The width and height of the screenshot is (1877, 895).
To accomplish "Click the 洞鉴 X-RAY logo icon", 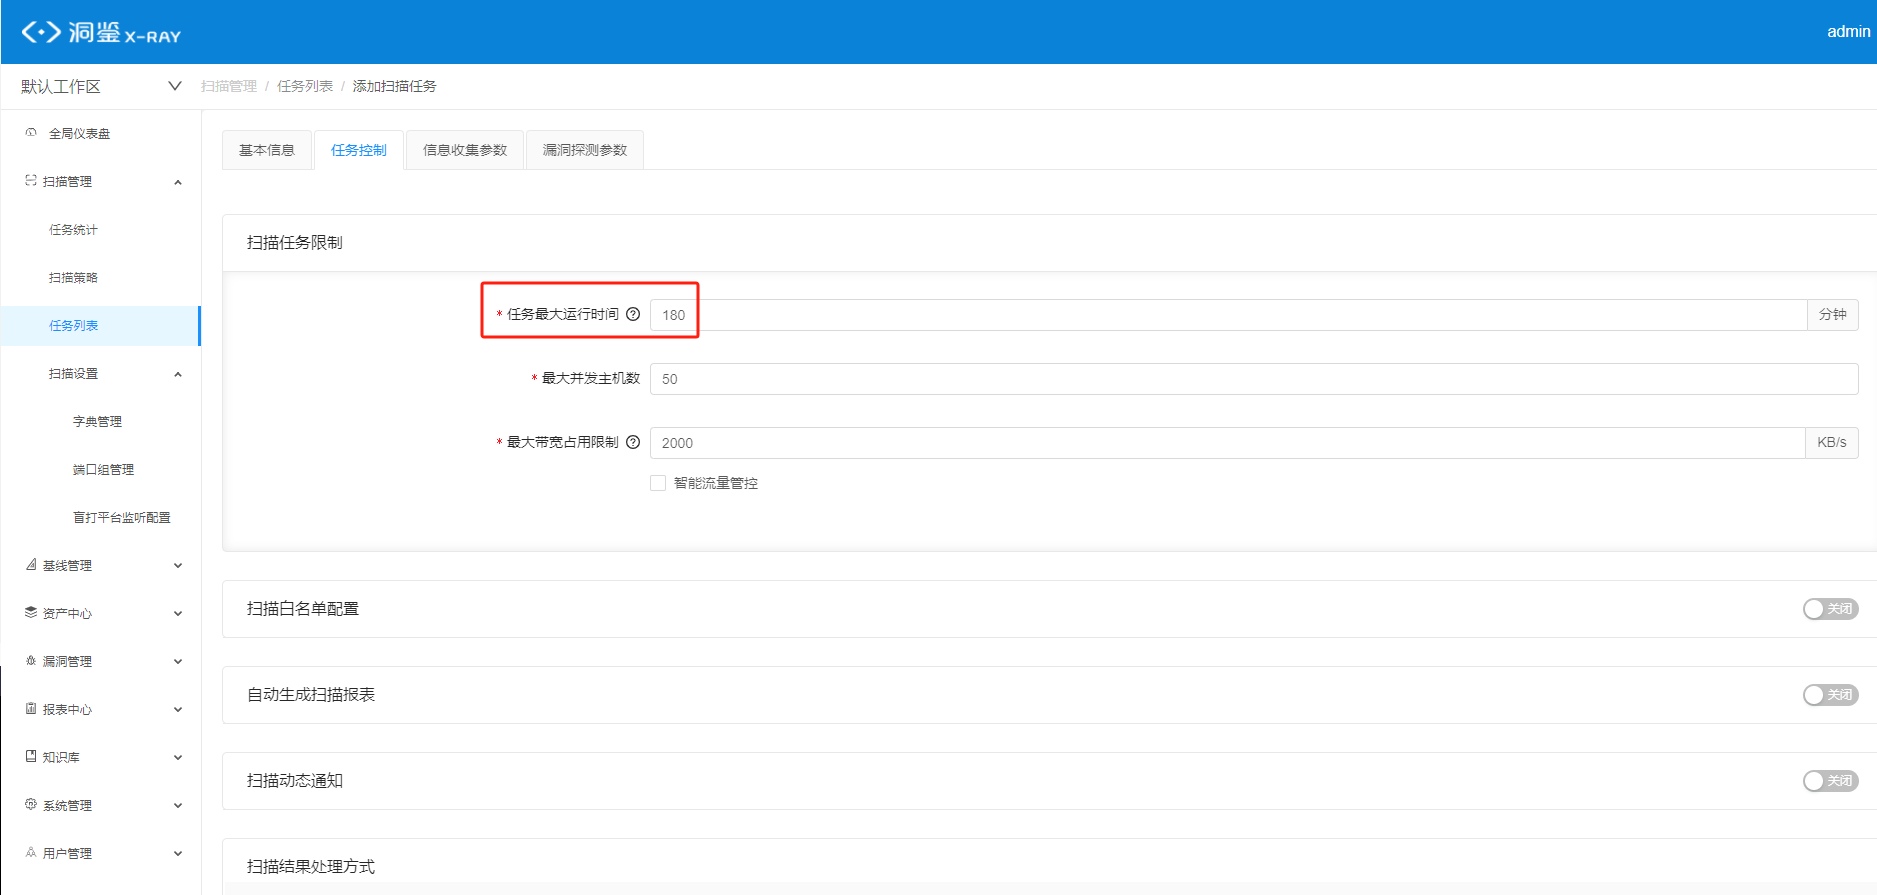I will [41, 32].
